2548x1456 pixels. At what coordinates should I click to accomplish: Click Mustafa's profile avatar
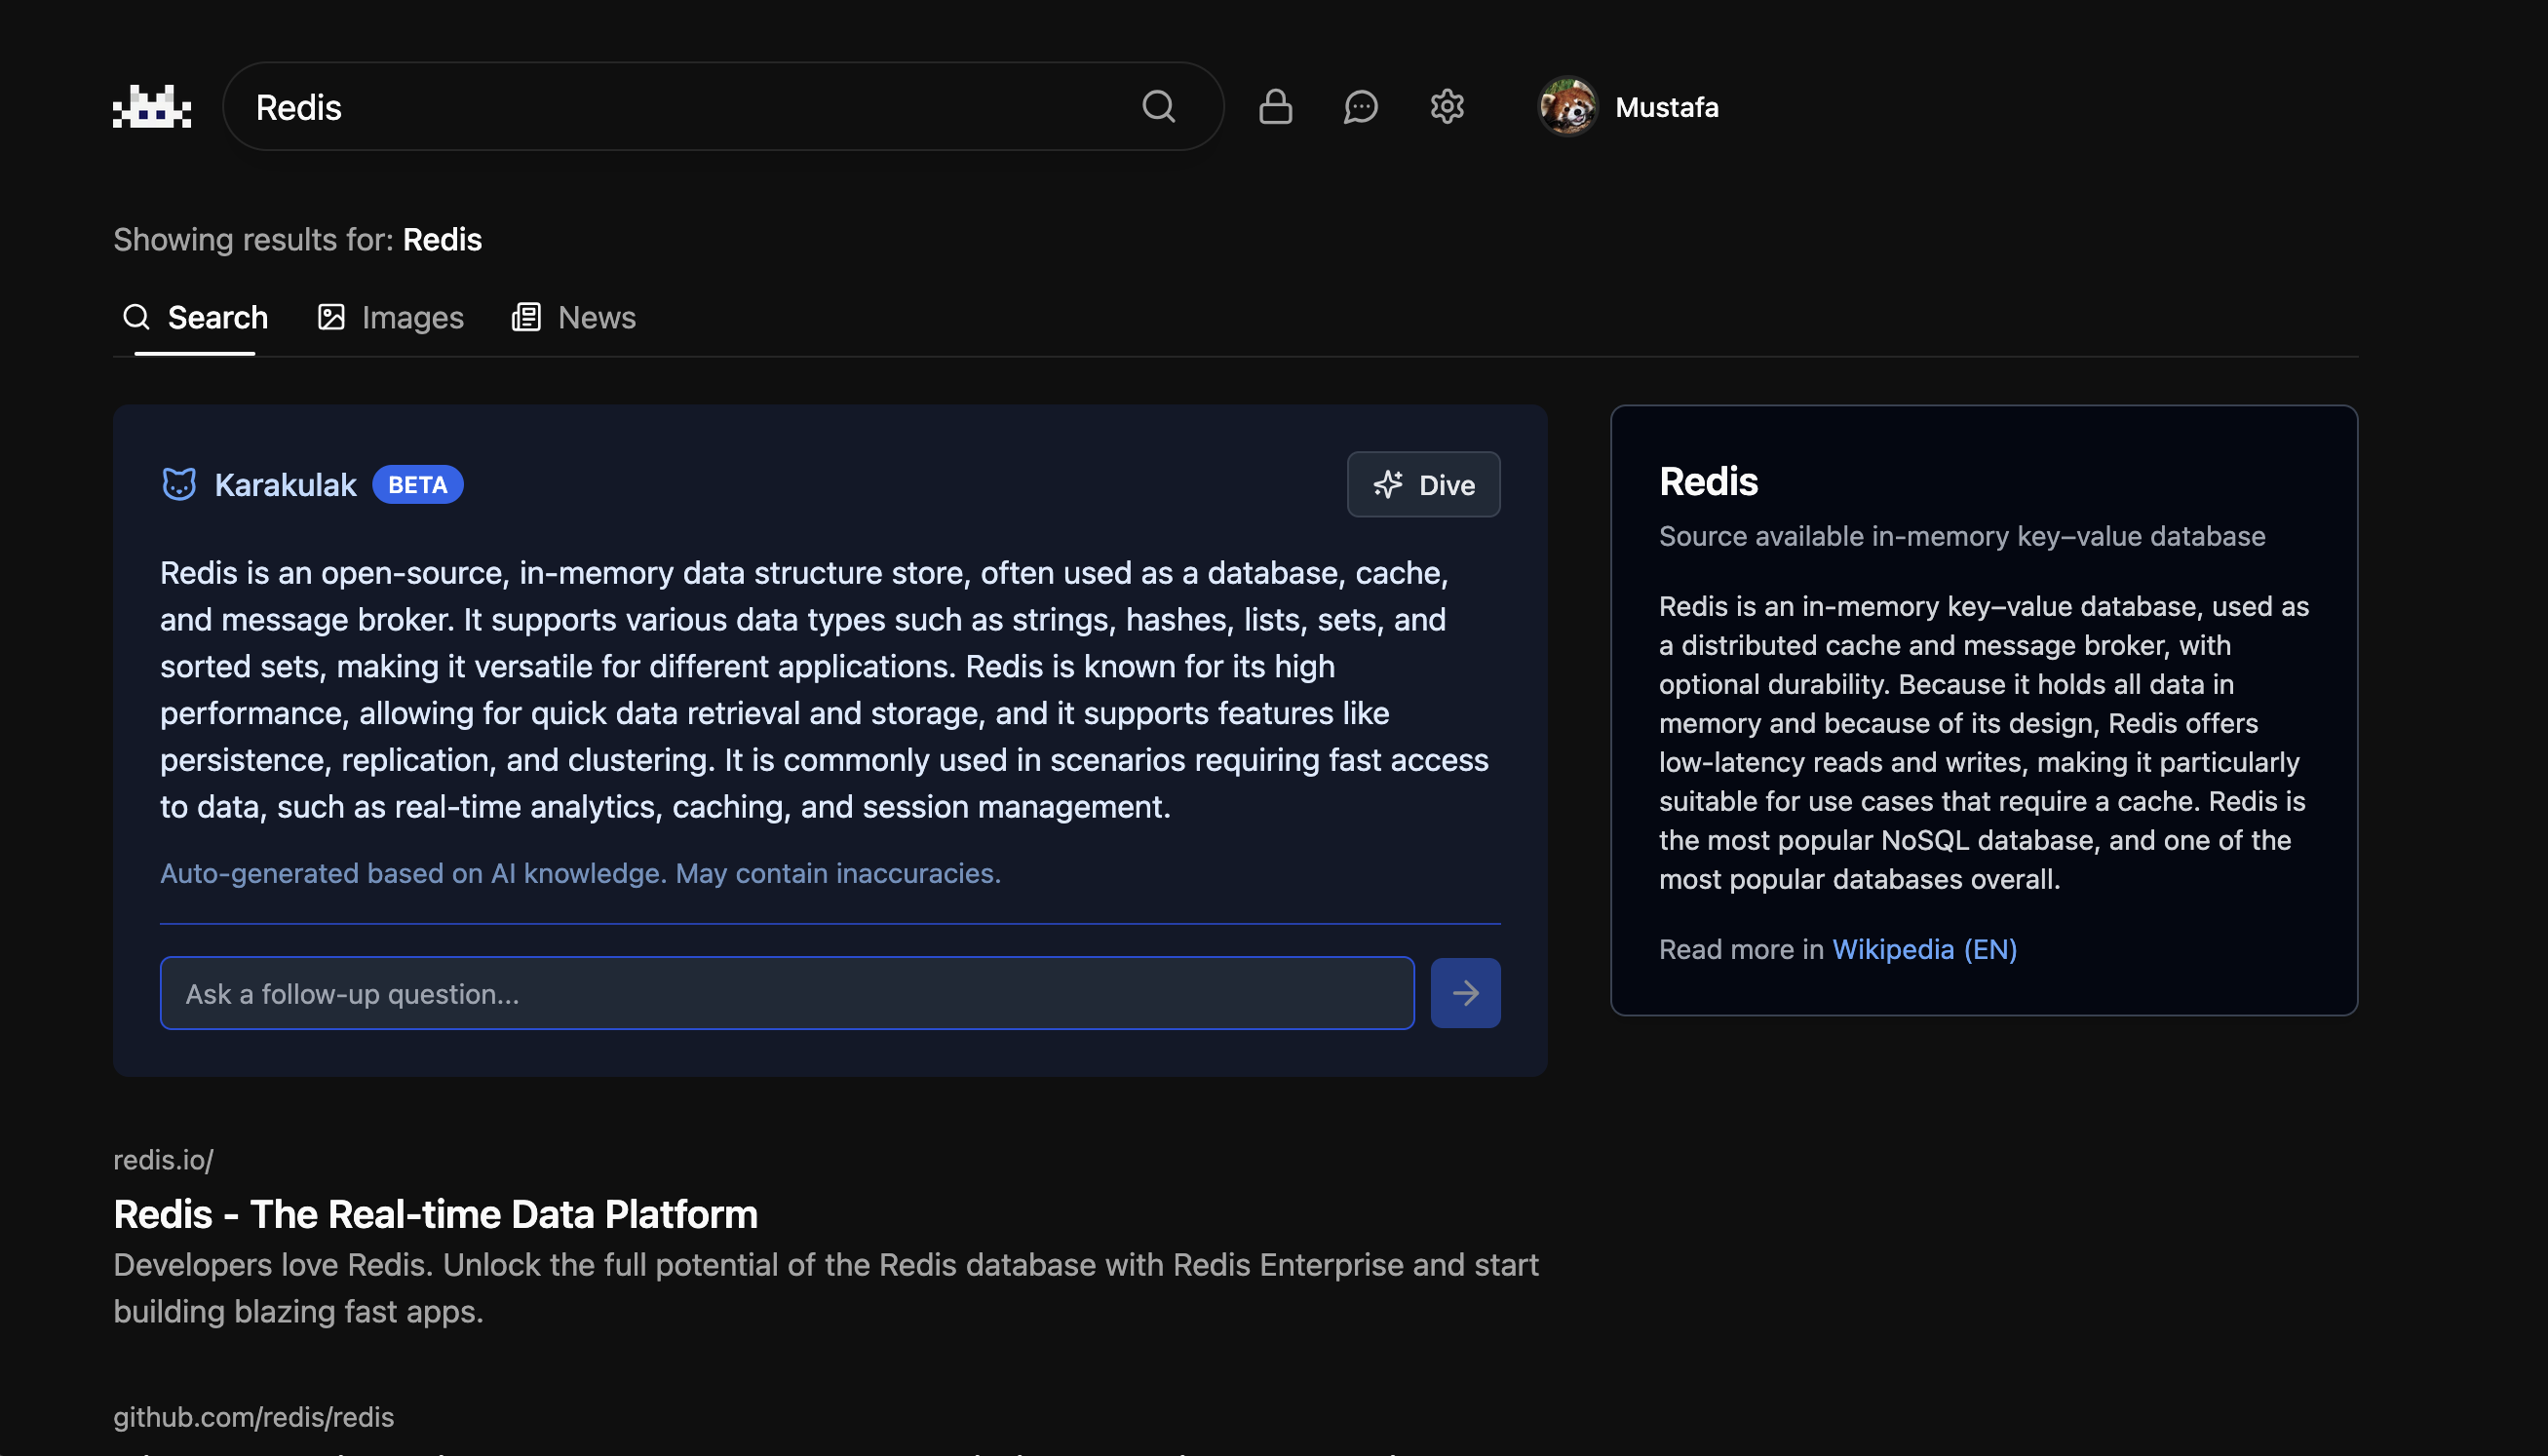pos(1567,106)
